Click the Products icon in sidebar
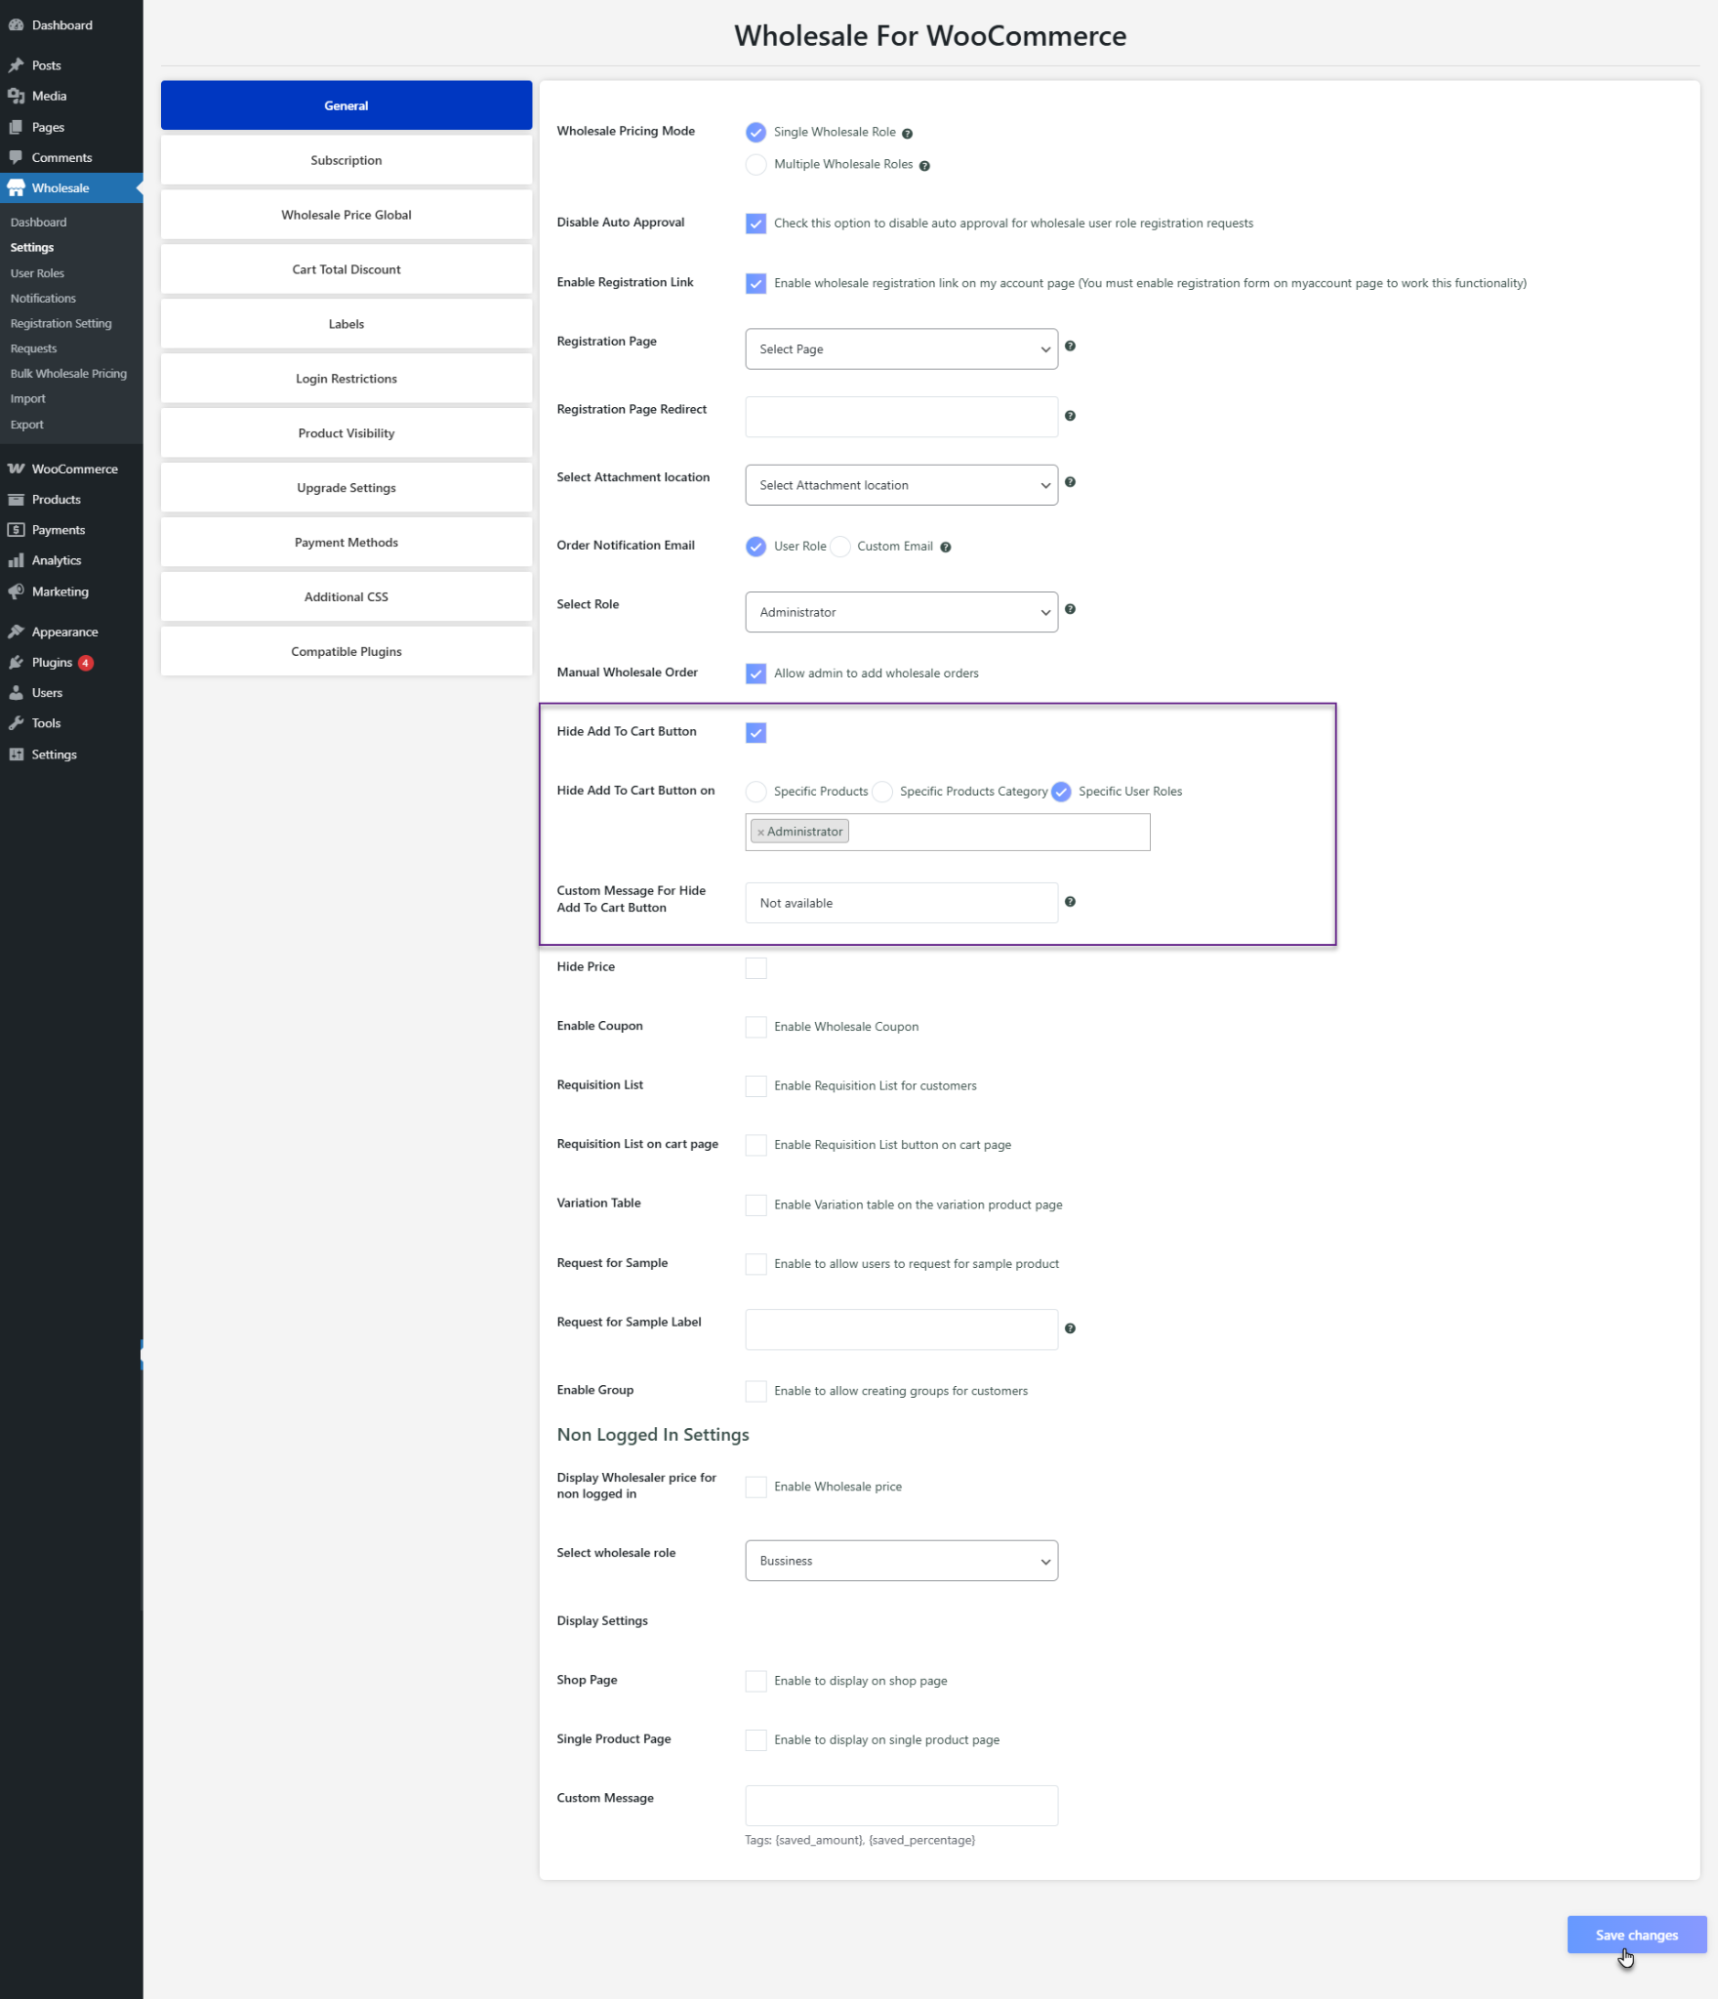Viewport: 1718px width, 1999px height. point(16,499)
